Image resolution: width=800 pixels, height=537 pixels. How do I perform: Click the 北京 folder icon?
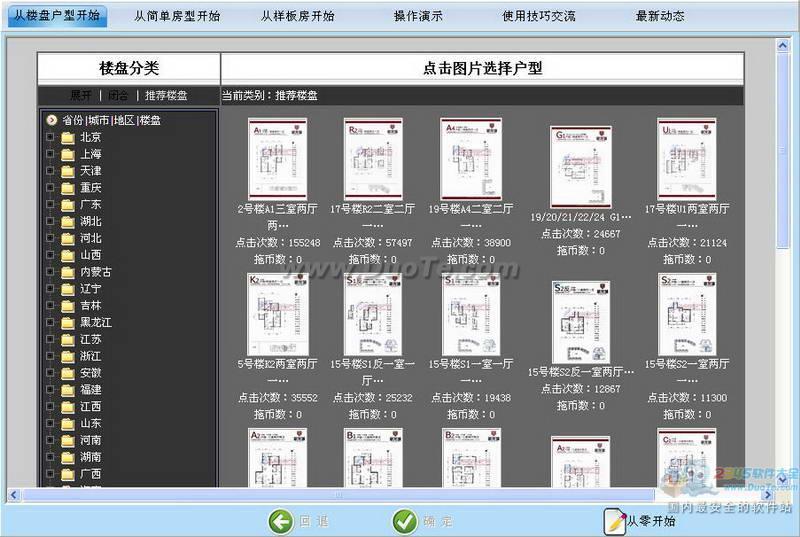tap(68, 137)
